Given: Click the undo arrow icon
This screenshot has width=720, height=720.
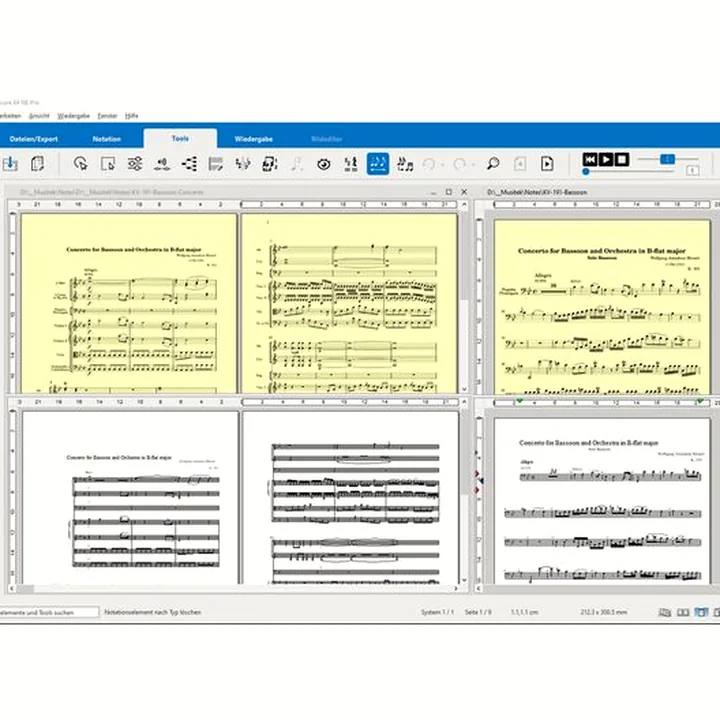Looking at the screenshot, I should pyautogui.click(x=429, y=164).
